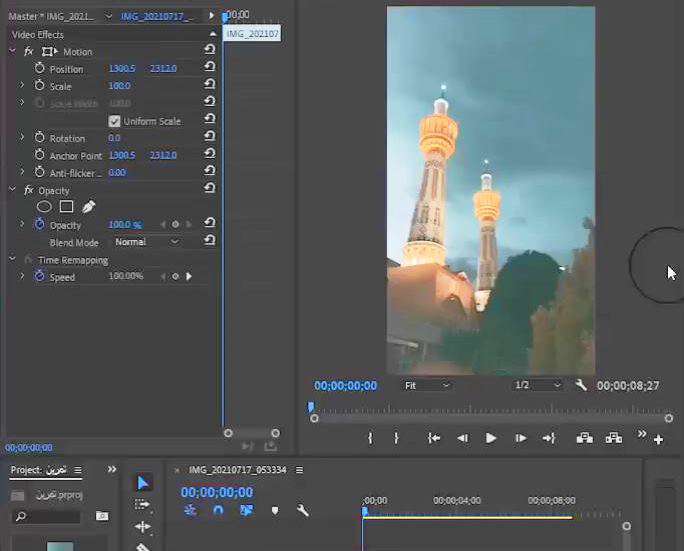Toggle animation stopwatch for Scale
The height and width of the screenshot is (551, 684).
click(40, 85)
